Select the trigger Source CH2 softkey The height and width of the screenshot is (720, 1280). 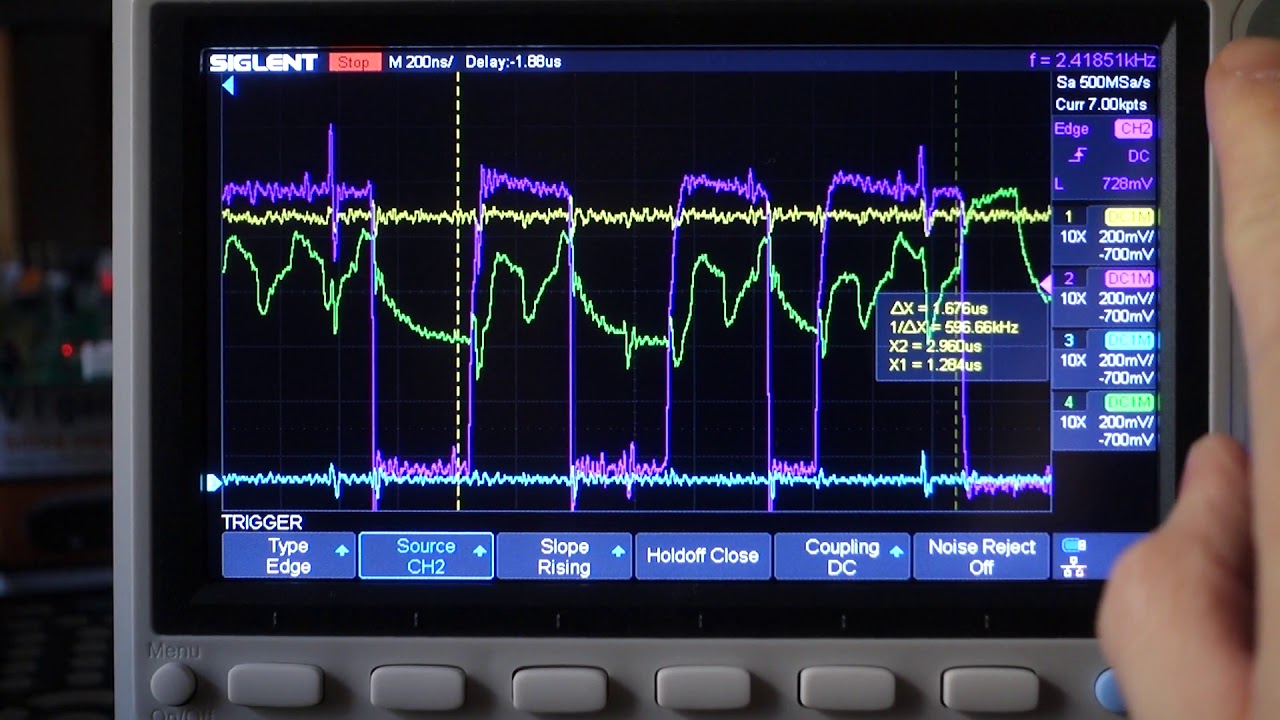coord(426,556)
